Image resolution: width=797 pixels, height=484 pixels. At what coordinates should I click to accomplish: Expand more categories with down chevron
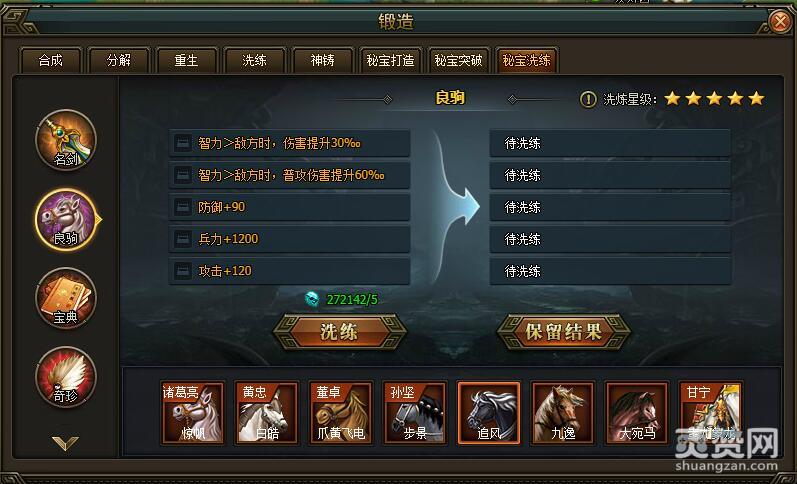coord(66,443)
